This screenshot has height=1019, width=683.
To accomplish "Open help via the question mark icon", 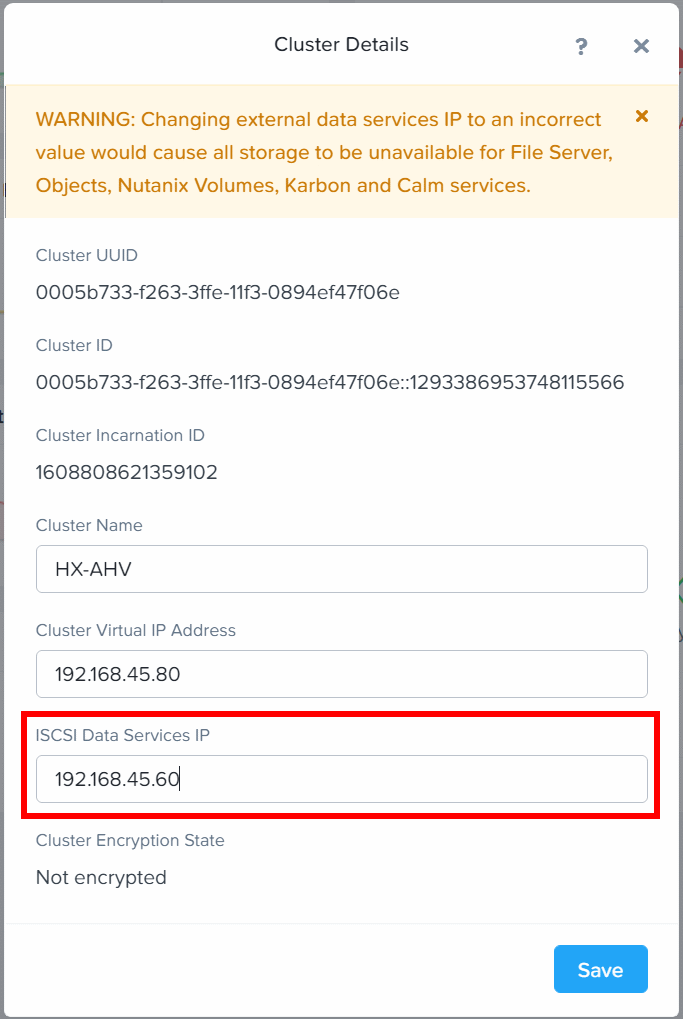I will (x=581, y=46).
